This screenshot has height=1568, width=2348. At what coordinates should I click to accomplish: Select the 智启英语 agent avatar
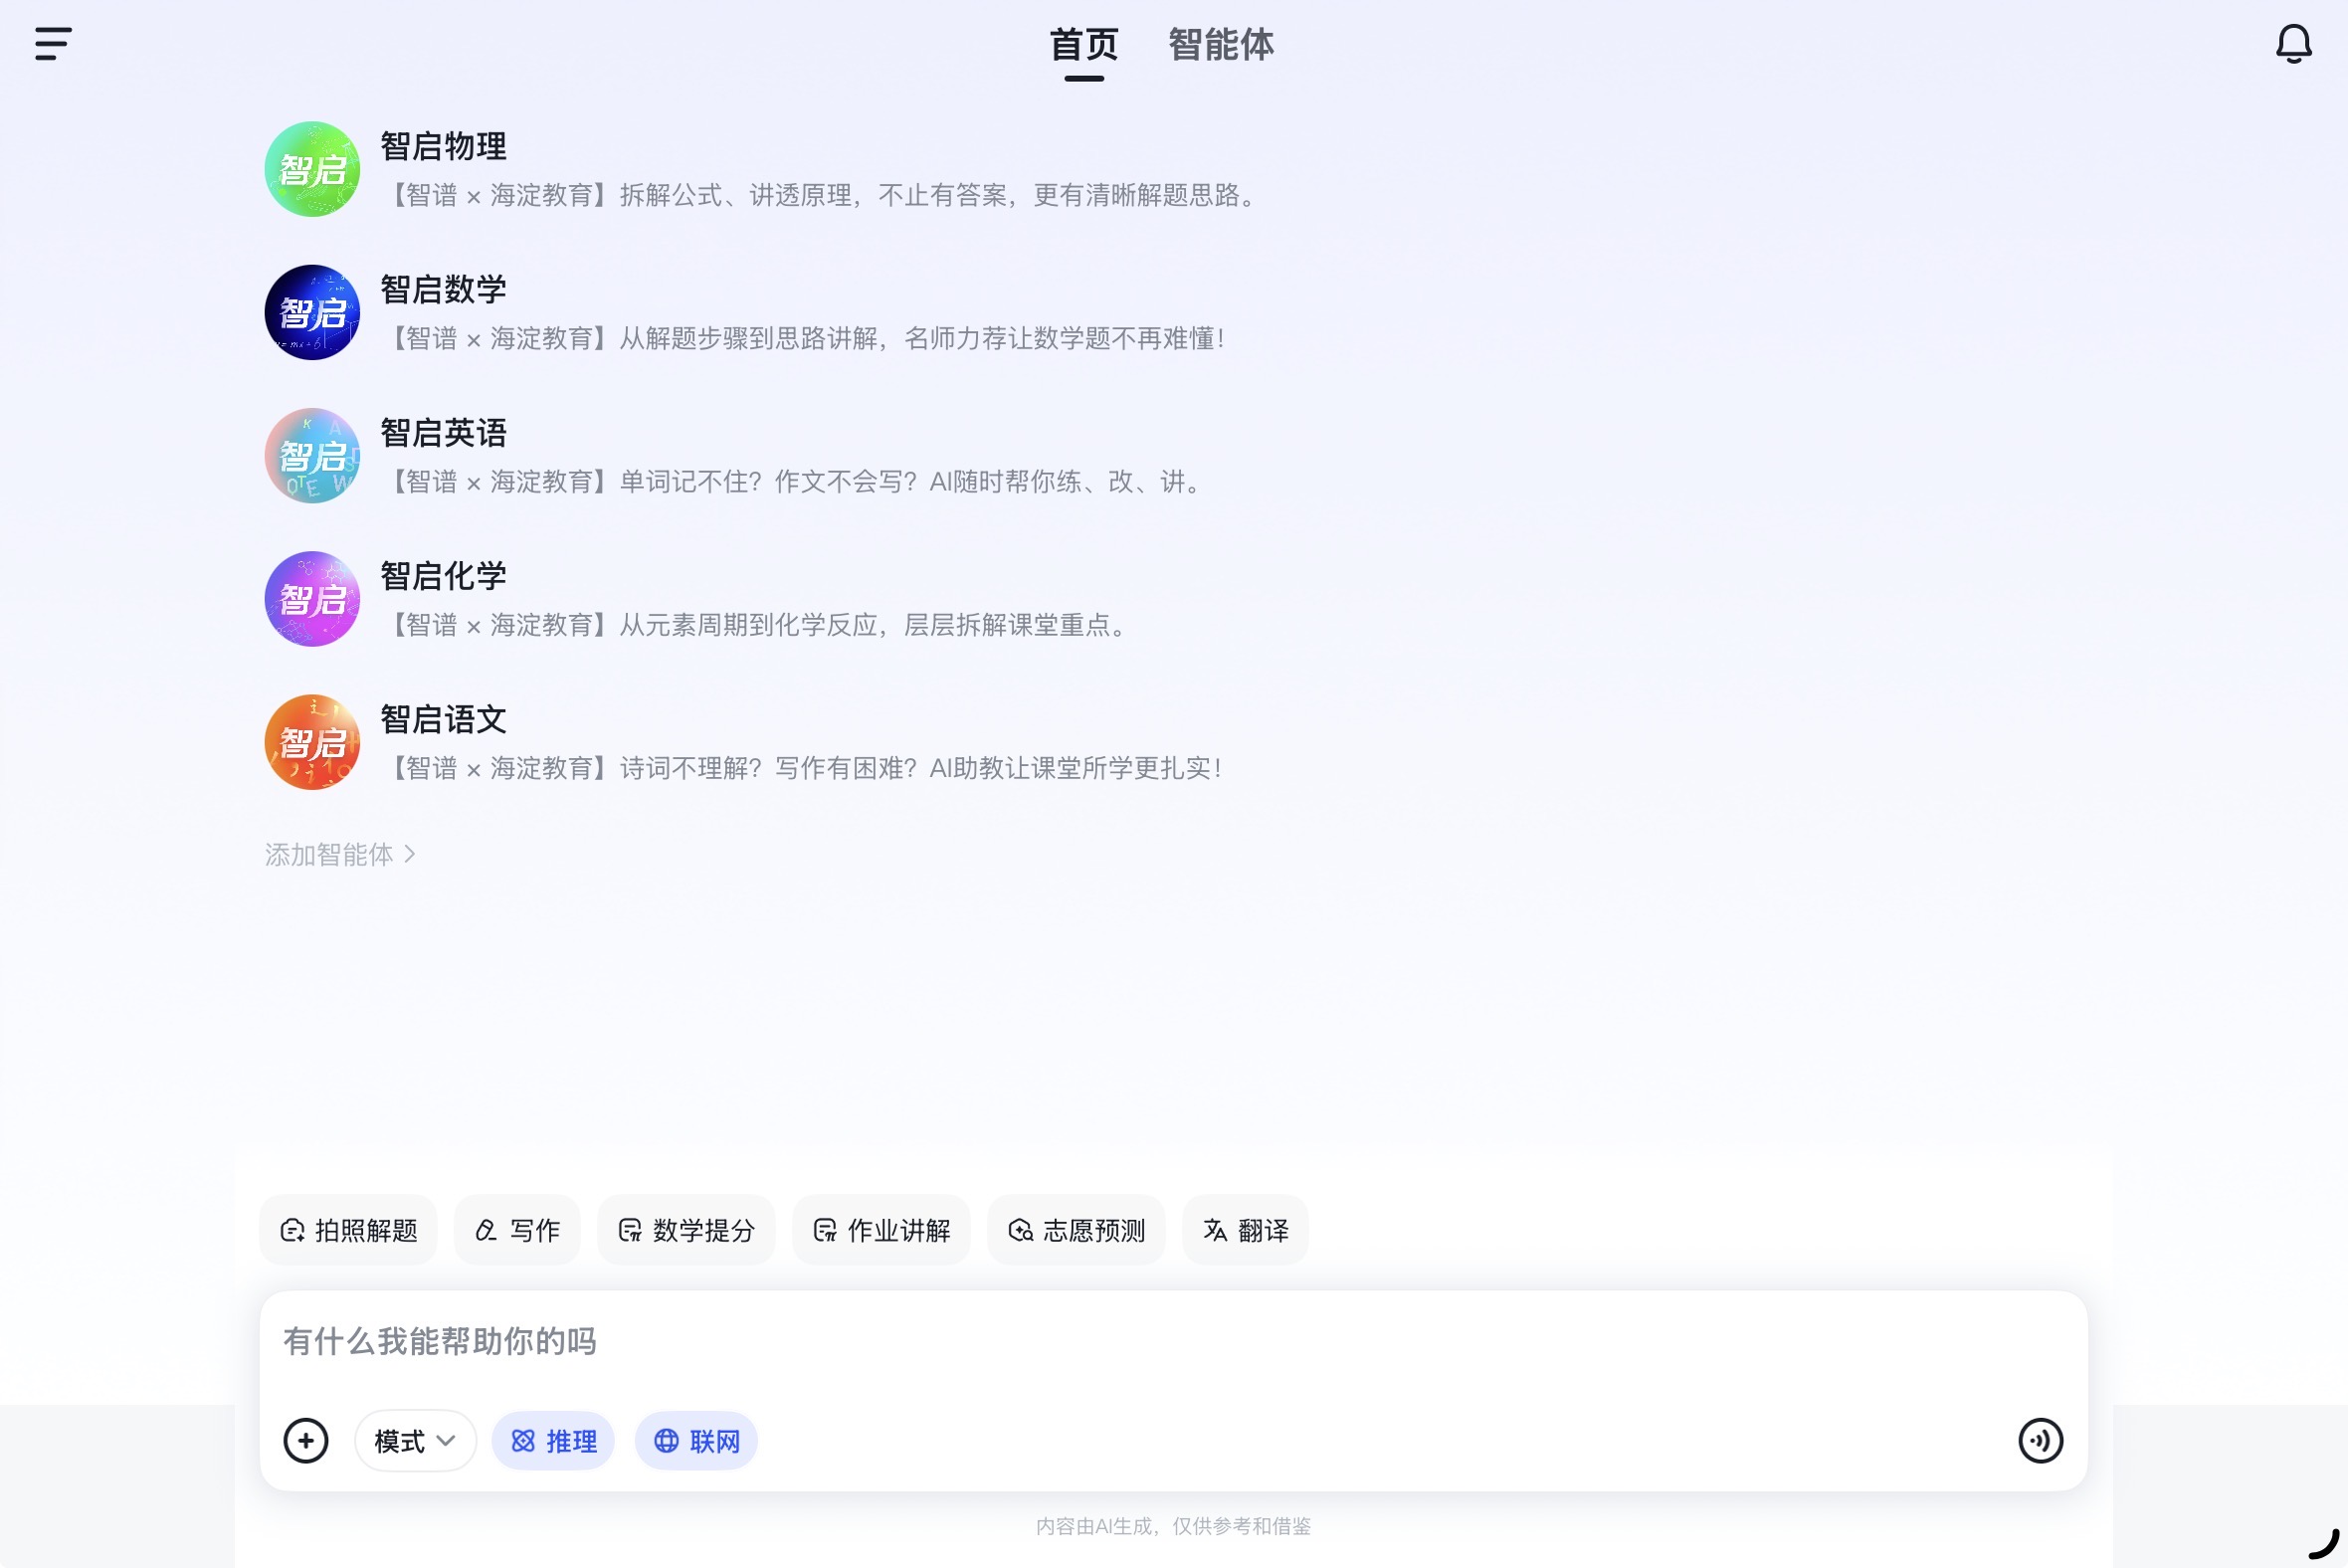[312, 456]
